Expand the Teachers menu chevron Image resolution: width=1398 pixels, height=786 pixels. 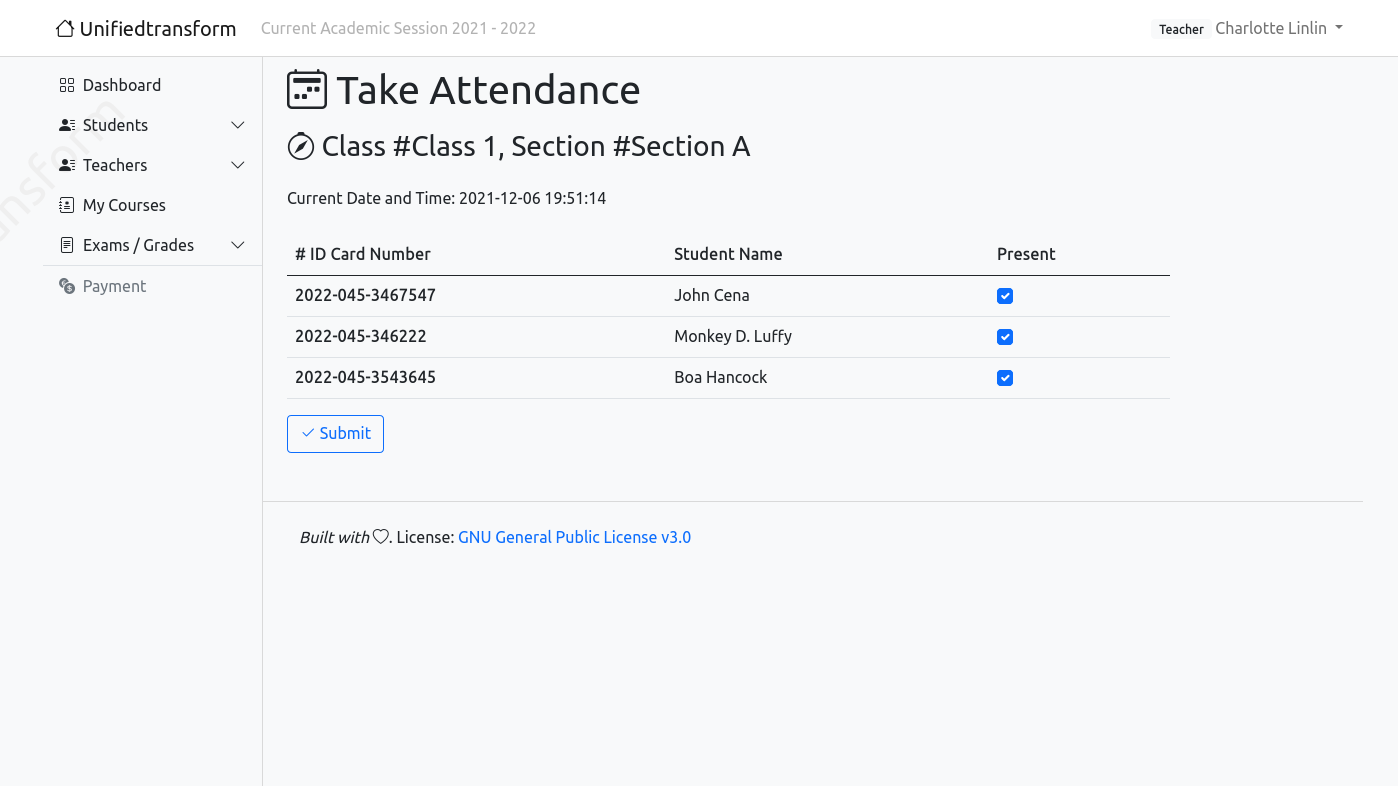(238, 165)
